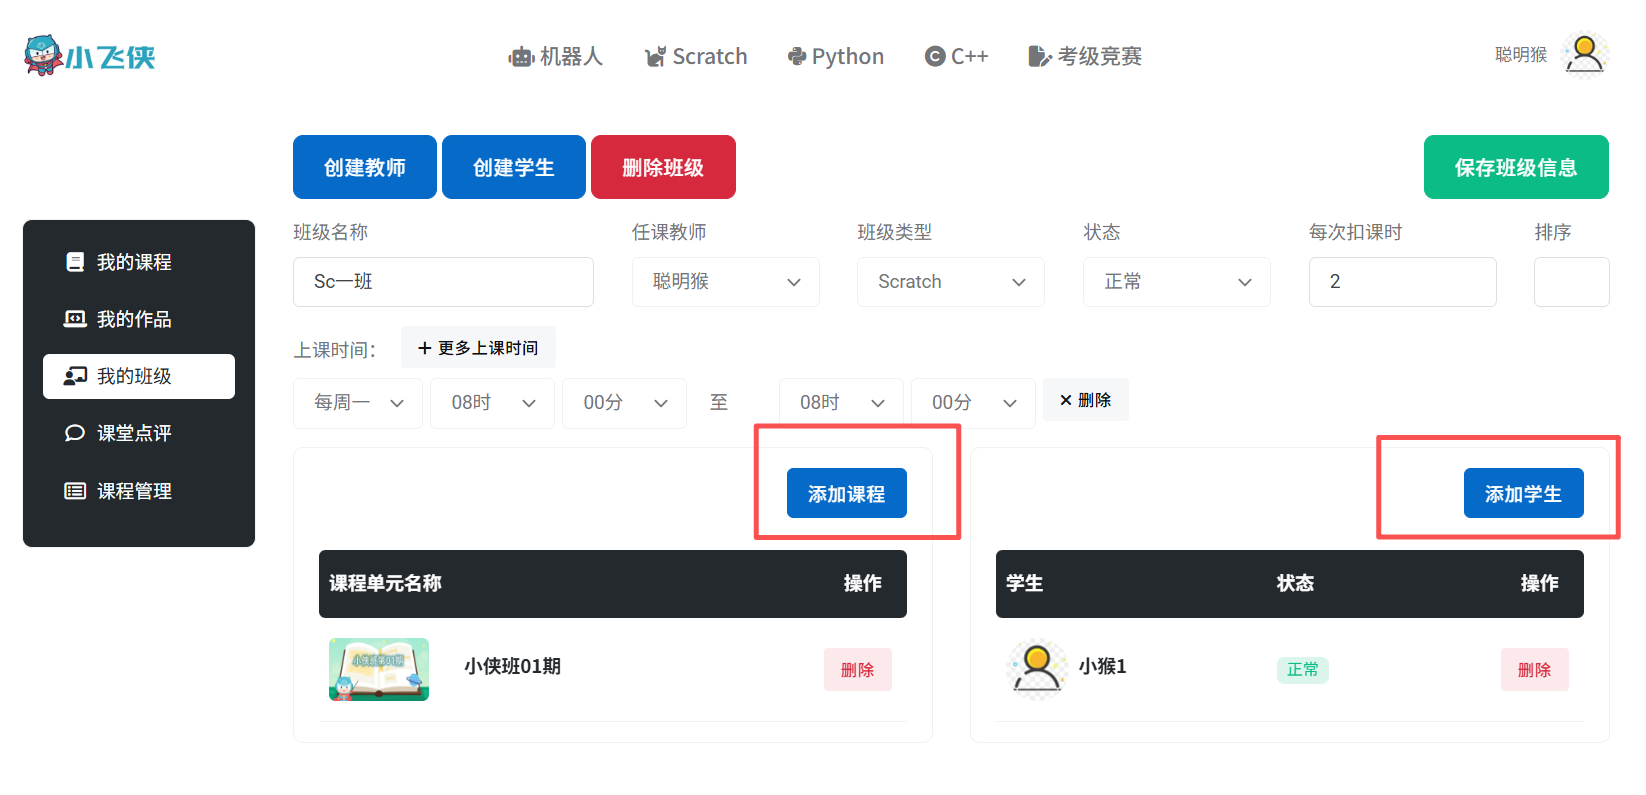Open the 状态 dropdown showing 正常

click(1177, 282)
